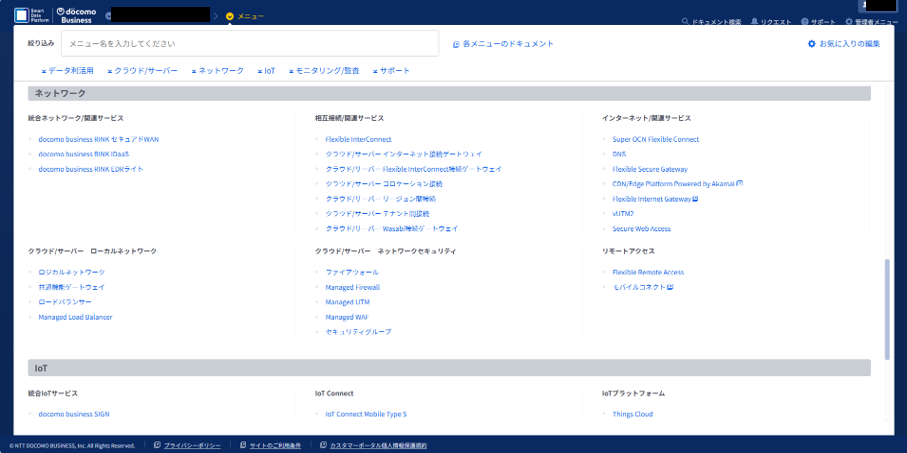The image size is (907, 453).
Task: Collapse the データ利活用 category anchor
Action: coord(67,71)
